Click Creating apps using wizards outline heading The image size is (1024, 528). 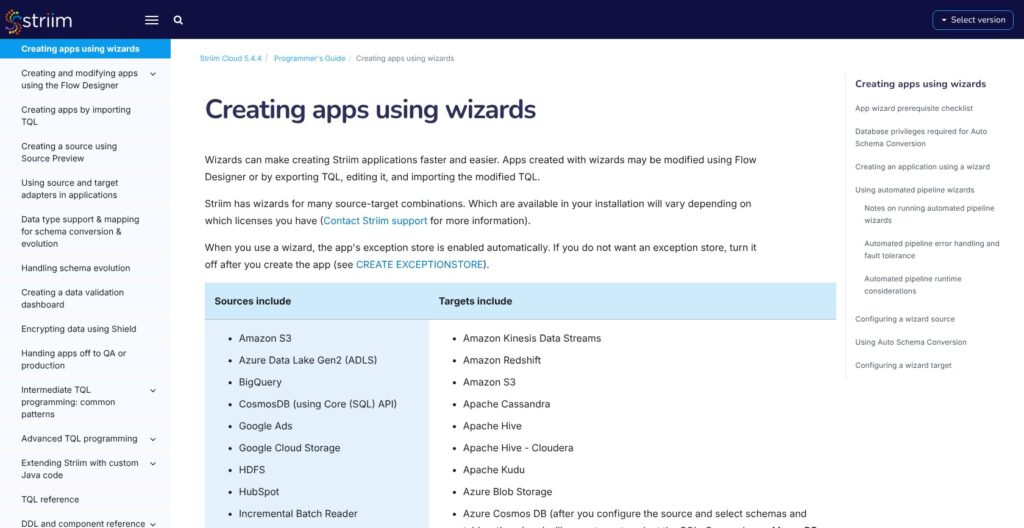[x=920, y=84]
